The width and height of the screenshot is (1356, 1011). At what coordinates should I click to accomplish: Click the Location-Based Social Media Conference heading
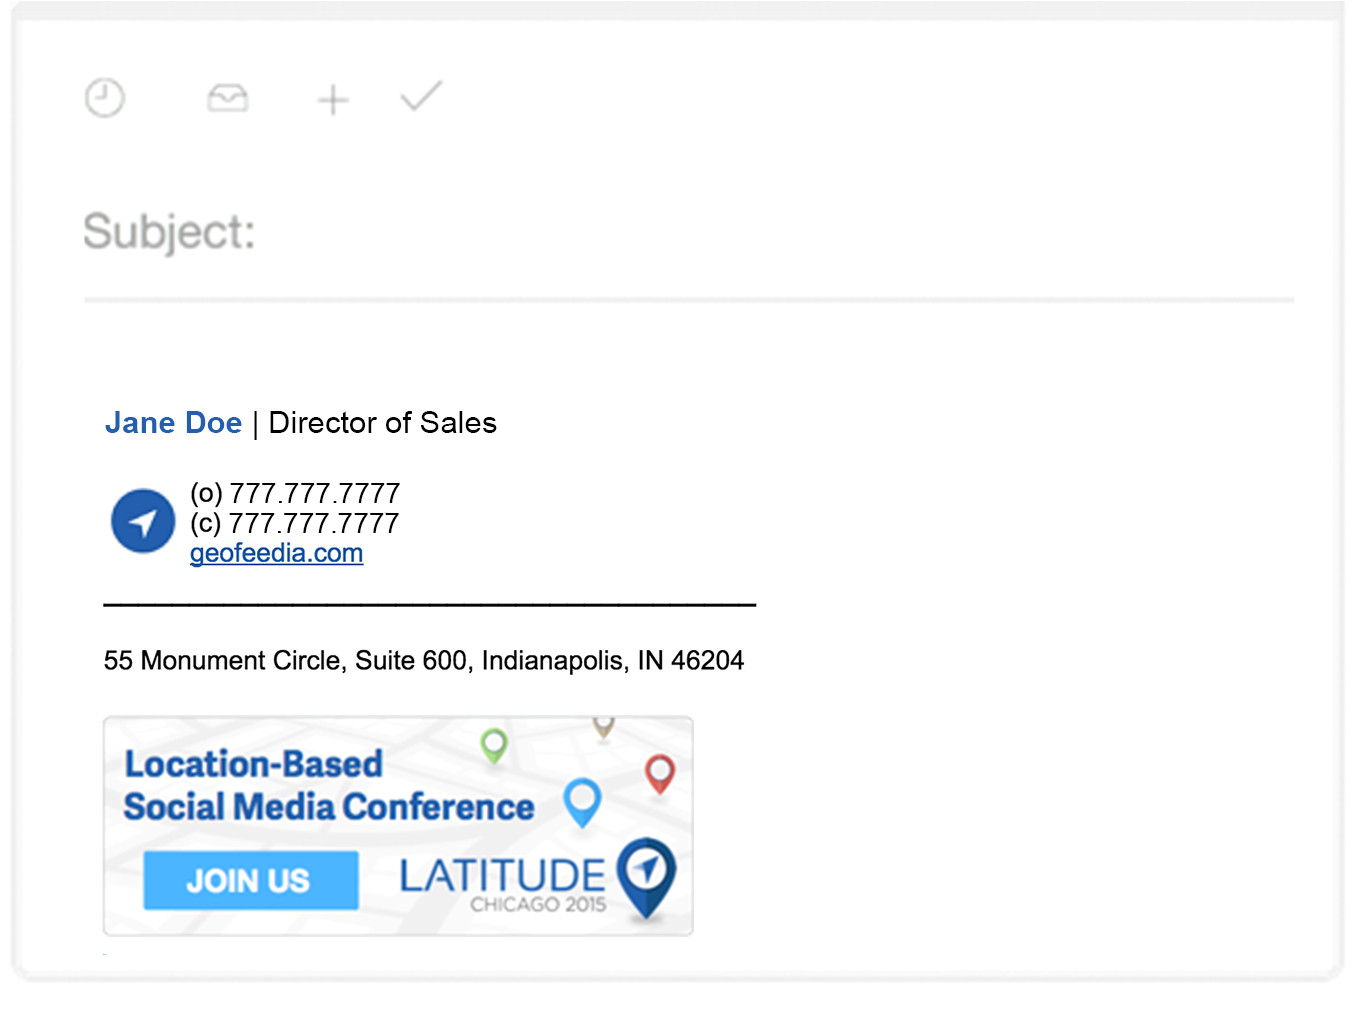(328, 786)
